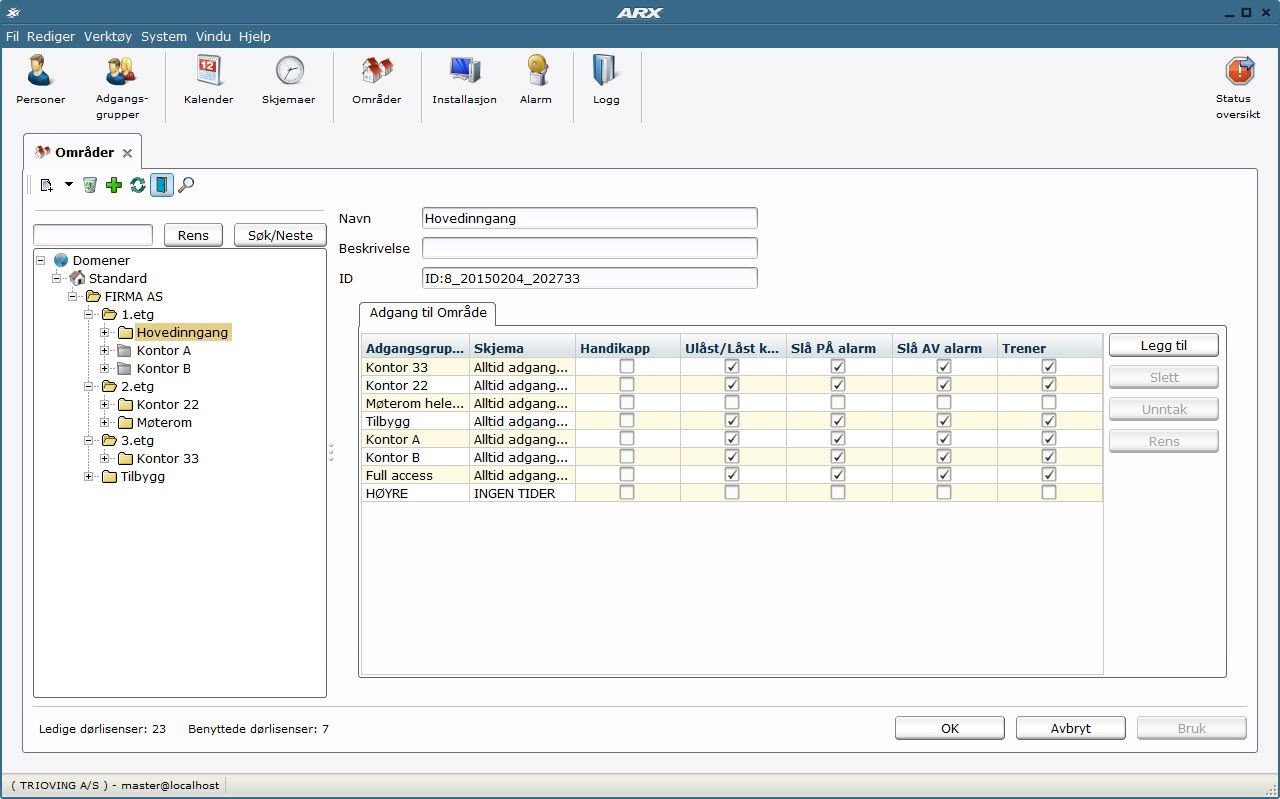
Task: Check Slå PÅ alarm for HØYRE
Action: [838, 493]
